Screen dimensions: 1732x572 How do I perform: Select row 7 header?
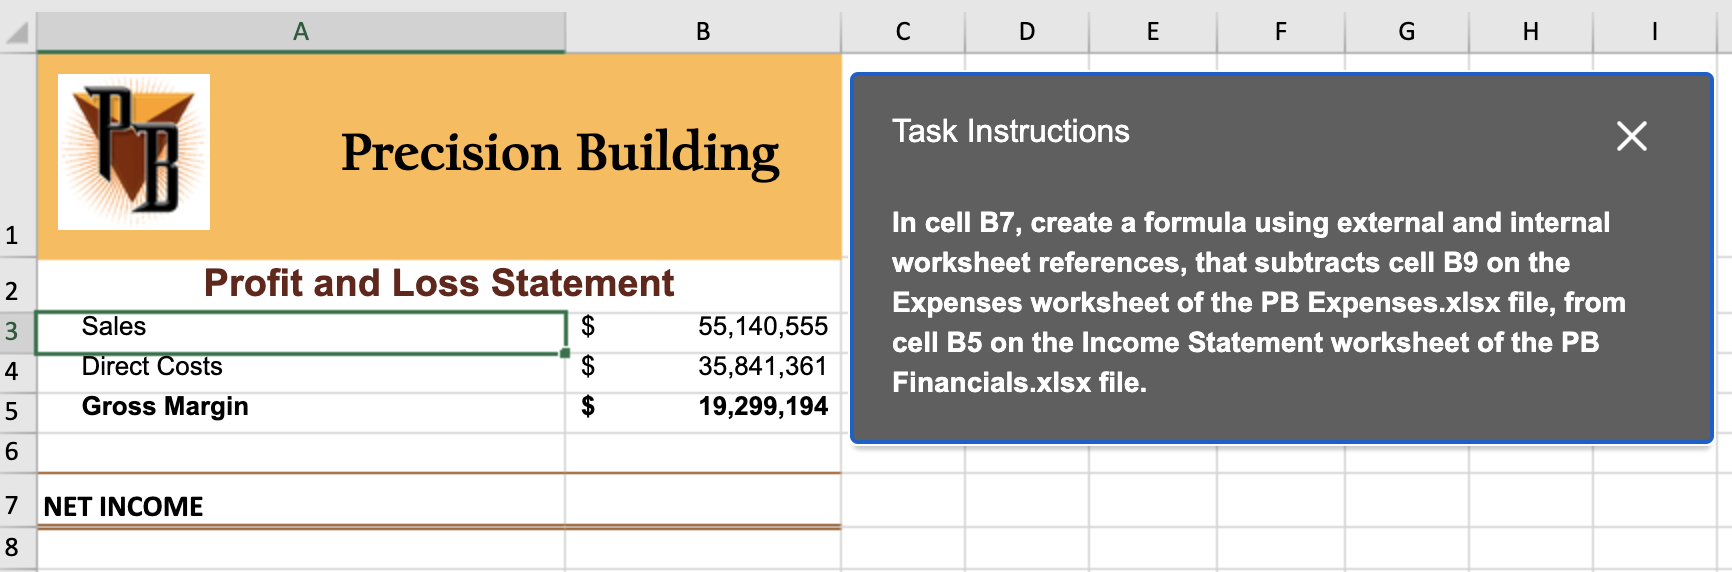coord(18,500)
